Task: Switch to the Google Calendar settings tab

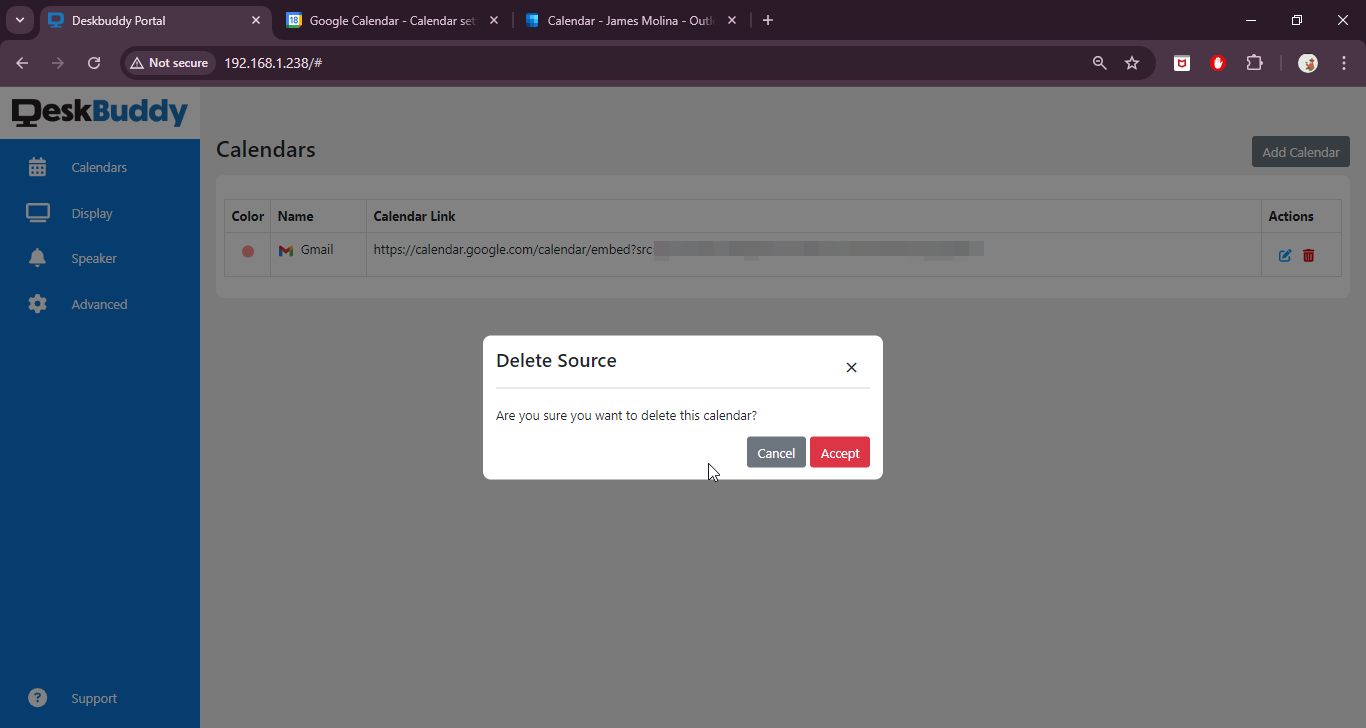Action: [390, 20]
